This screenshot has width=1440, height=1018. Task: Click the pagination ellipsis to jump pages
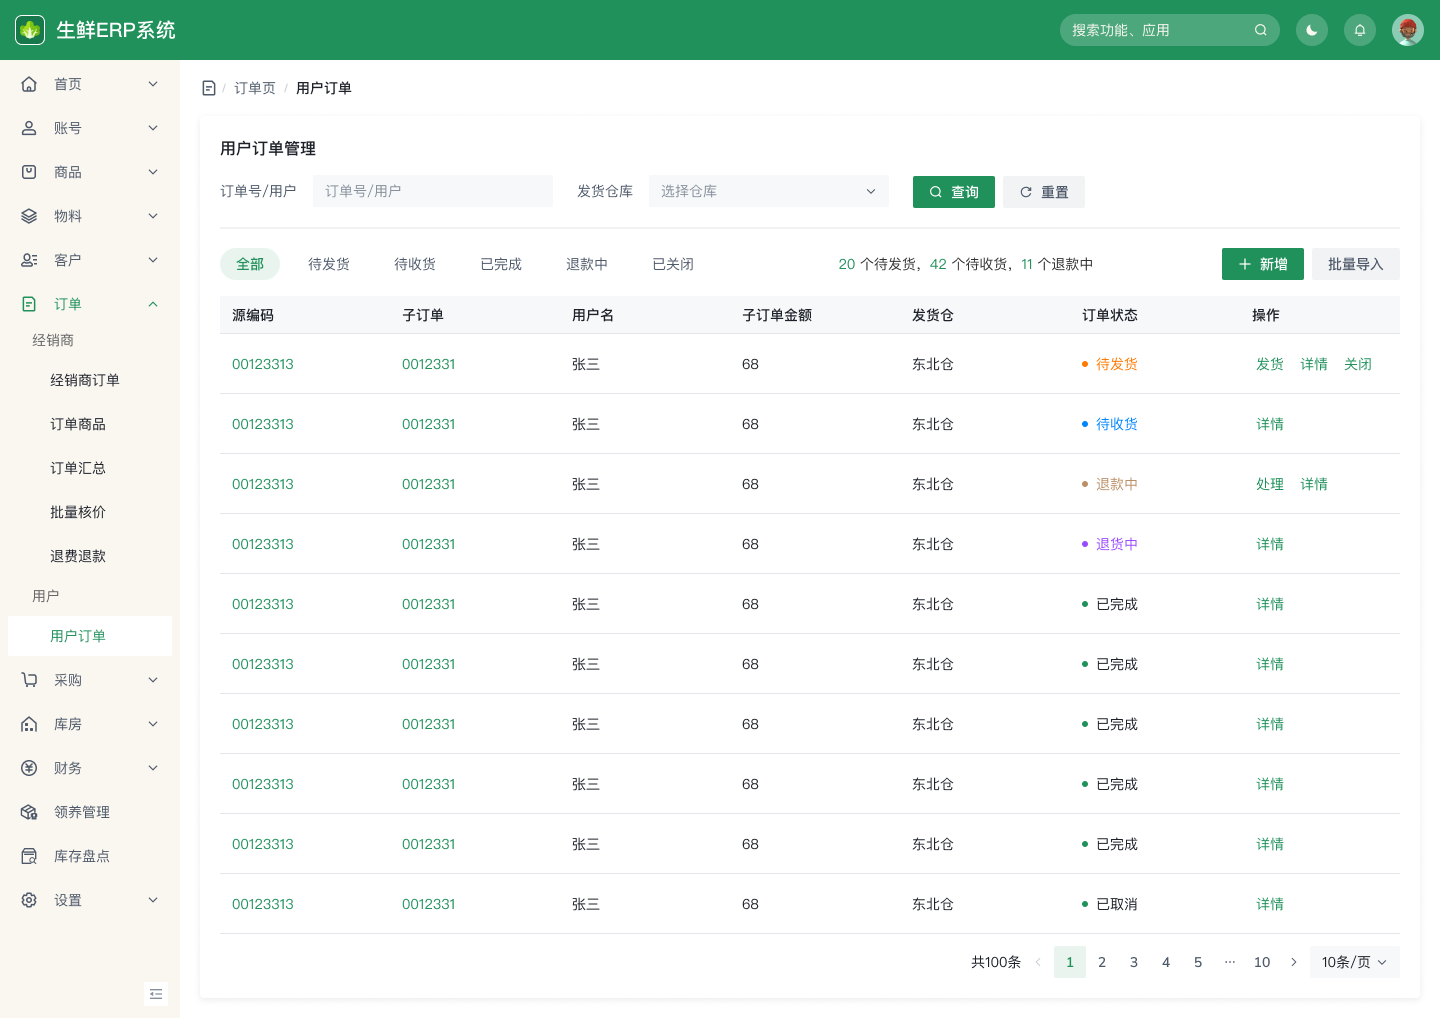pyautogui.click(x=1230, y=962)
